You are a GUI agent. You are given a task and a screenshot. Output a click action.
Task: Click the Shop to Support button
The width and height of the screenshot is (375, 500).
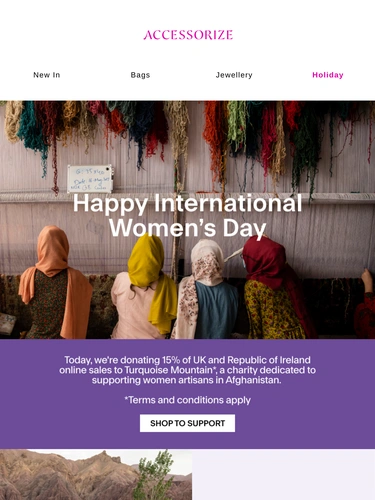coord(187,423)
